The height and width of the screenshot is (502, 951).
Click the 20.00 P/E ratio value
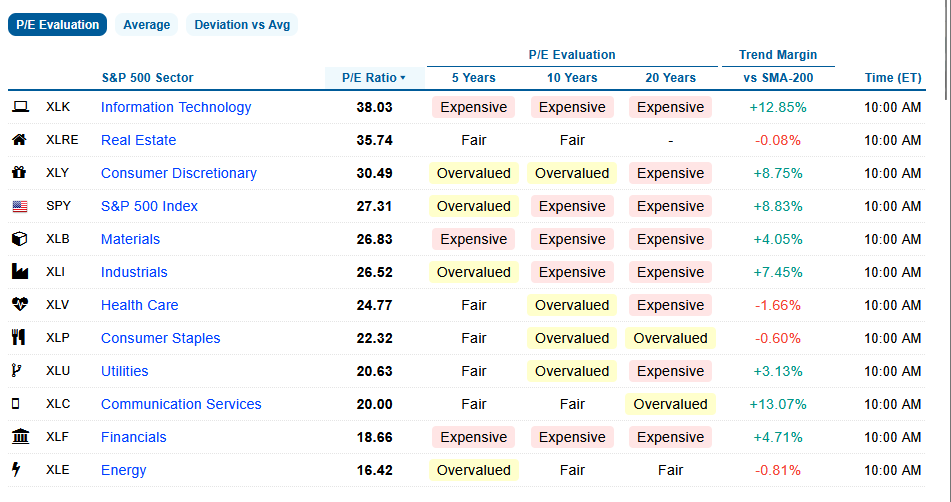point(374,404)
